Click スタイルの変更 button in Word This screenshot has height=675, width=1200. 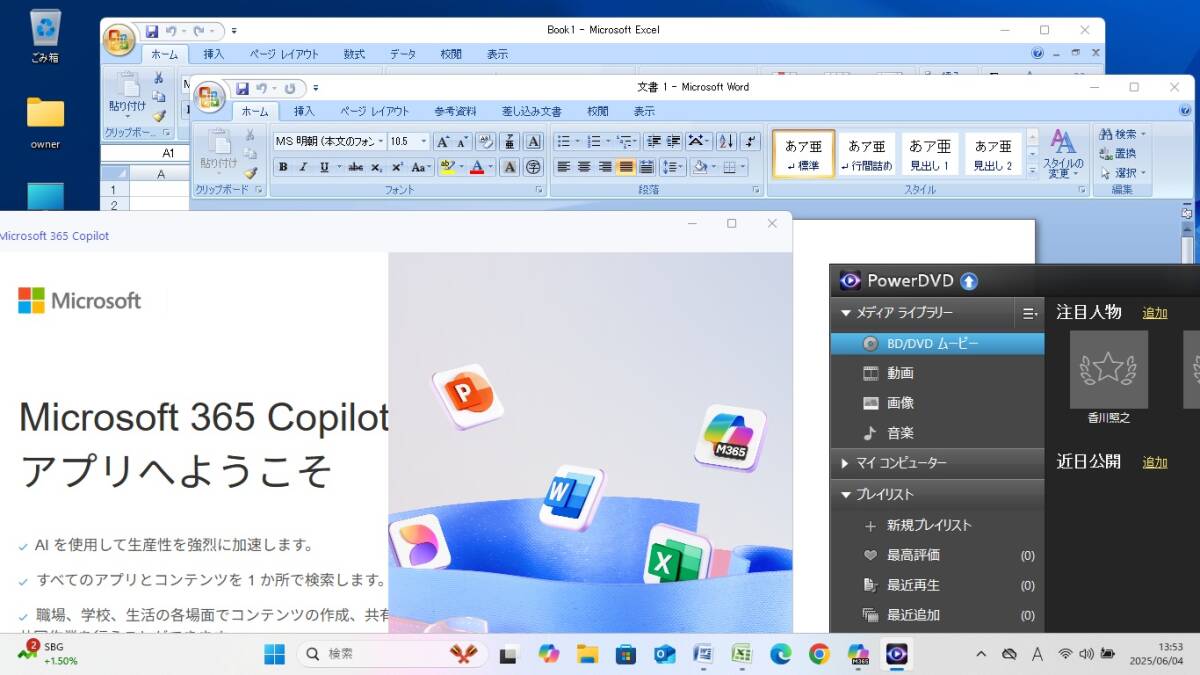pyautogui.click(x=1063, y=153)
